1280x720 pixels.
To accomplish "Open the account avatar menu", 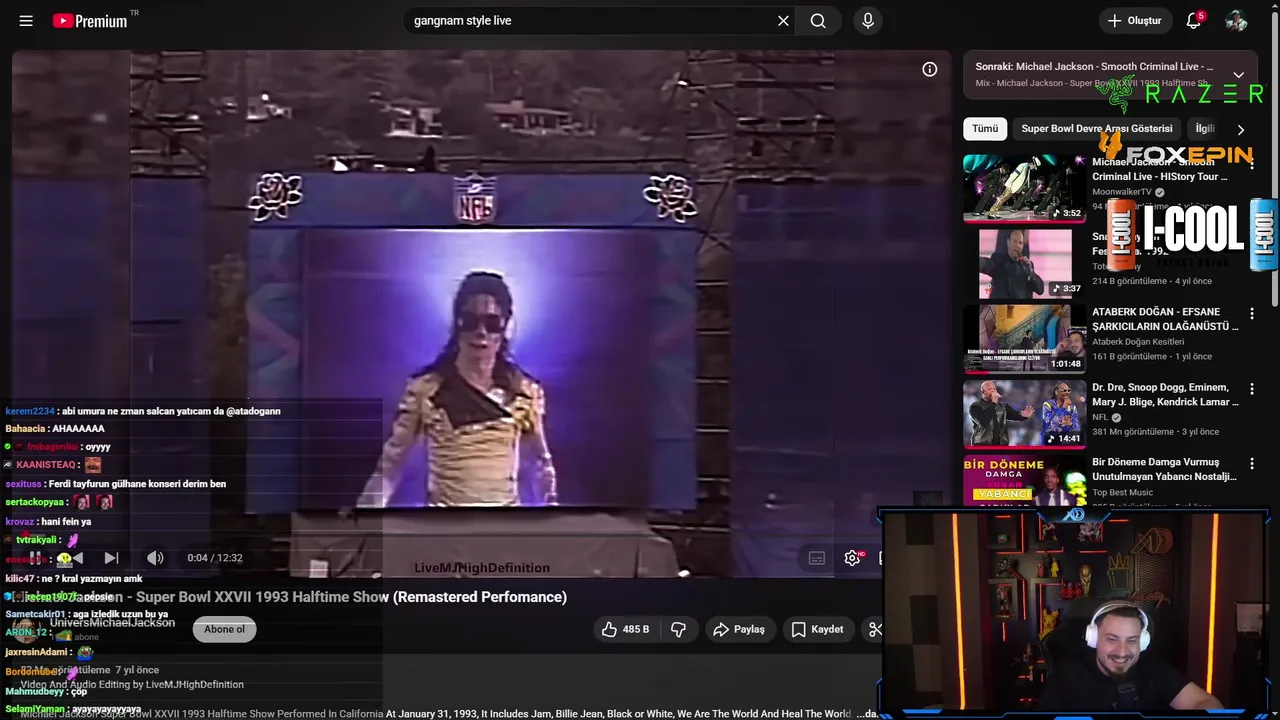I will [x=1236, y=20].
